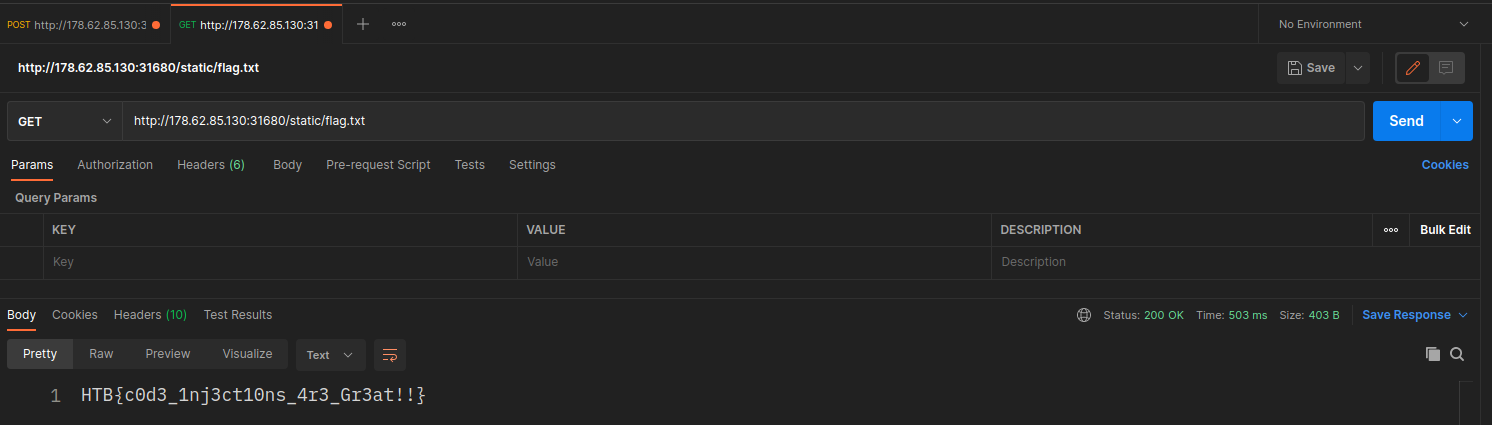This screenshot has height=425, width=1492.
Task: Click the wrap lines icon in response
Action: 390,355
